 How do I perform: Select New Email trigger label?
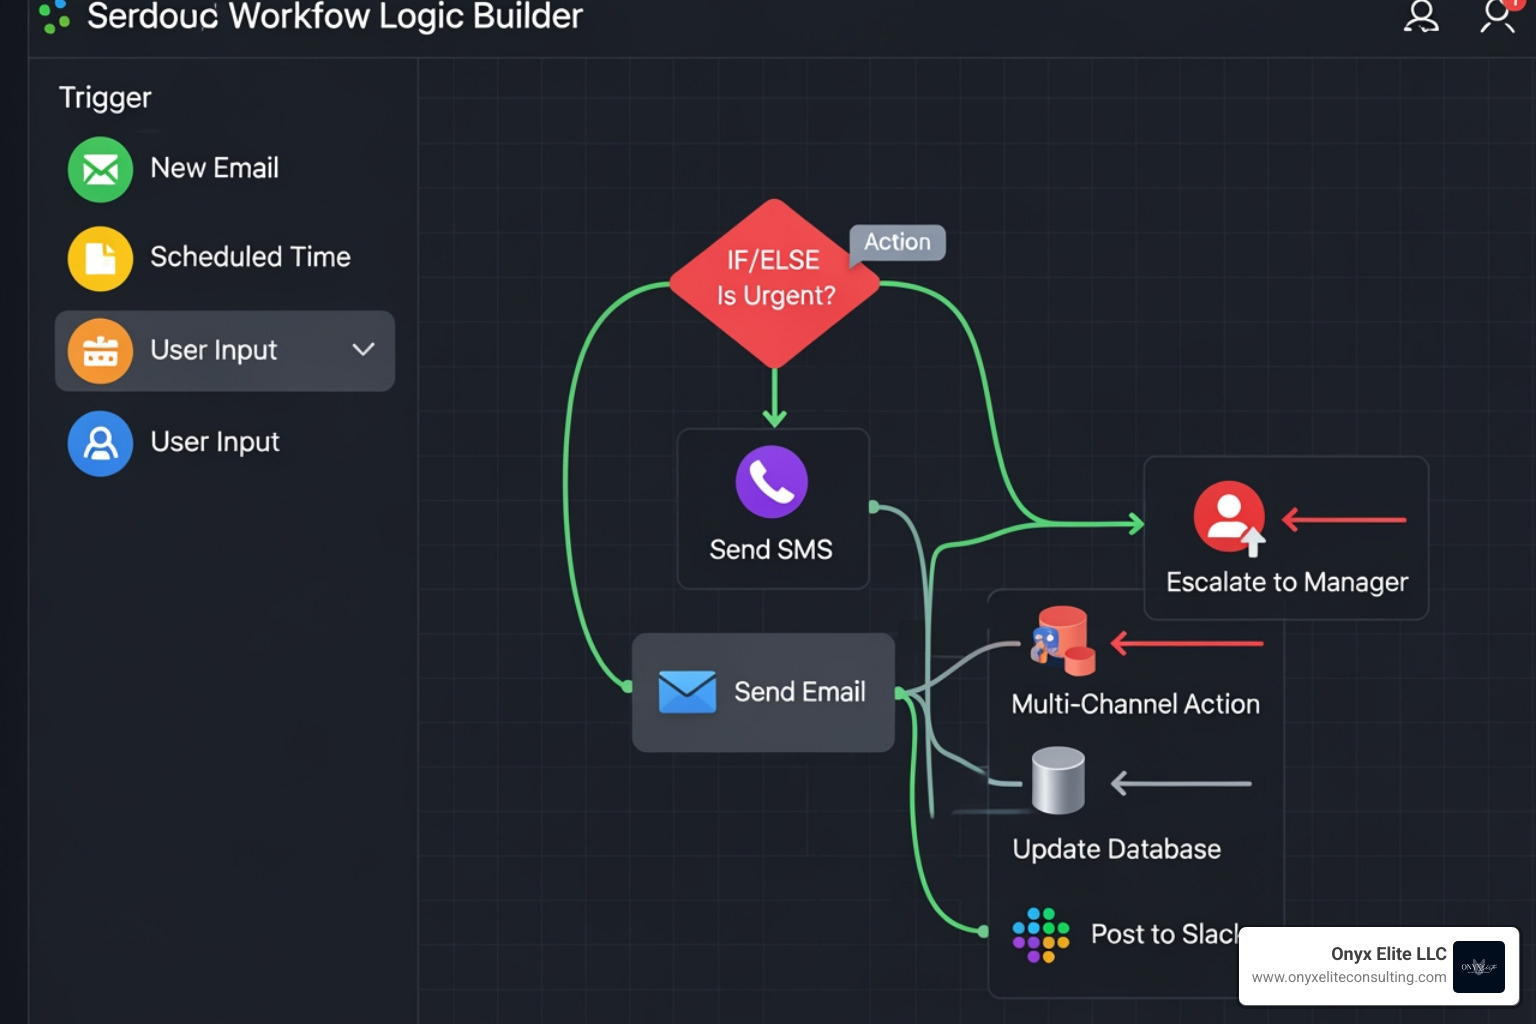click(214, 168)
